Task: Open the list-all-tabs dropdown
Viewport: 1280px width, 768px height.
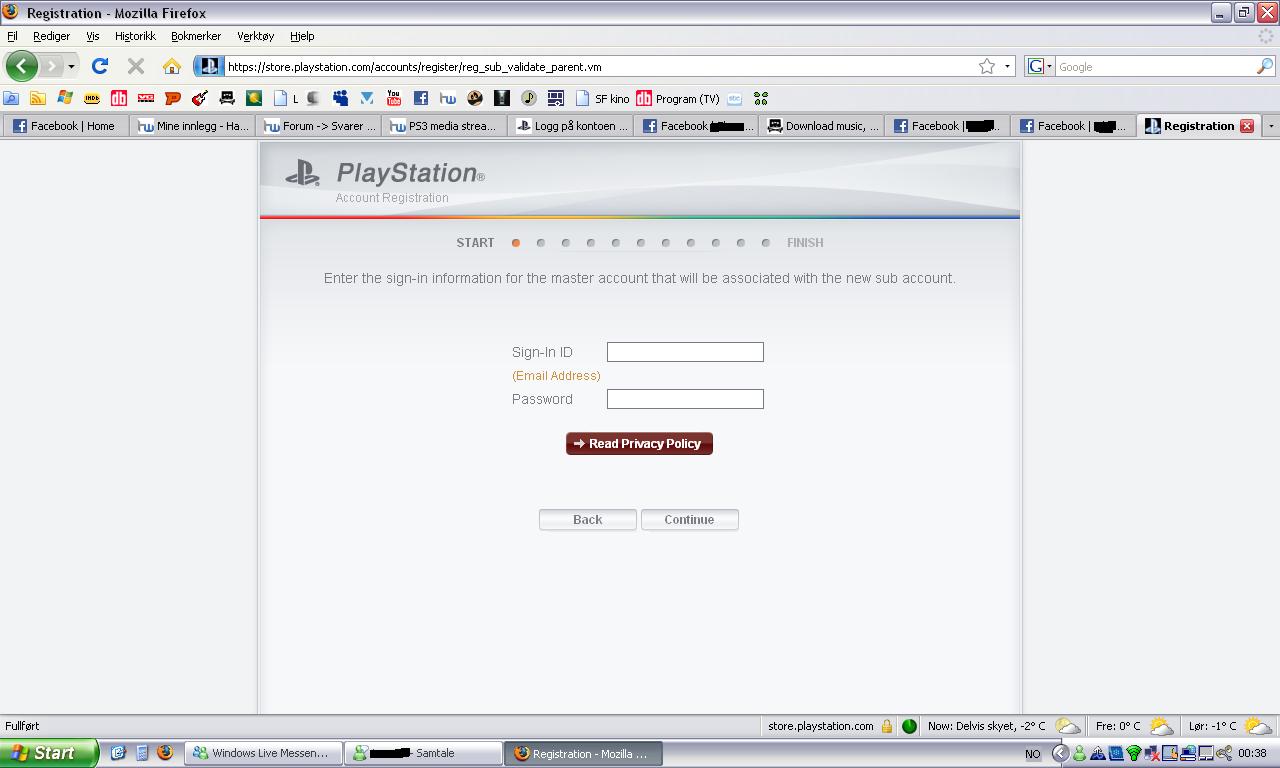Action: 1271,126
